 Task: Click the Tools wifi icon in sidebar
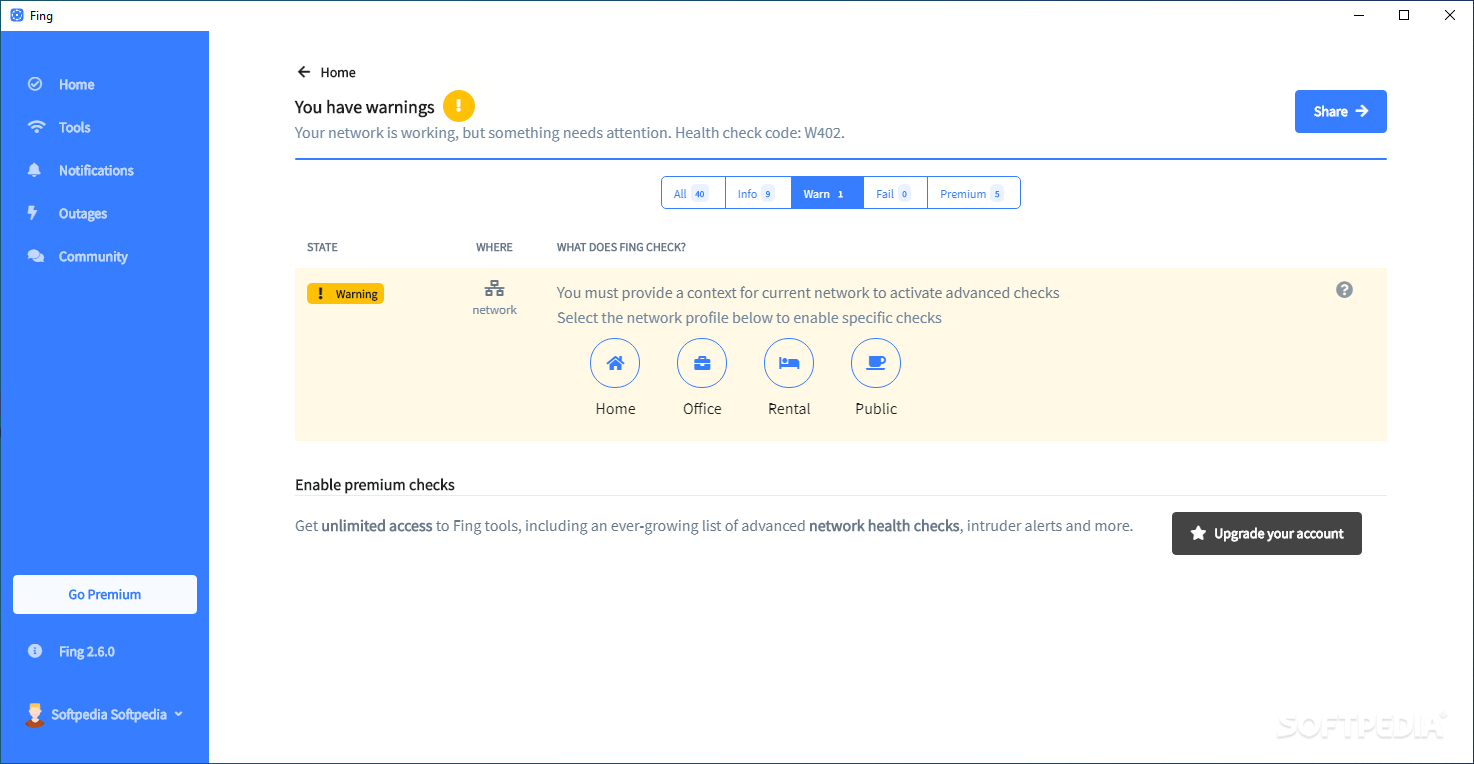click(x=37, y=128)
